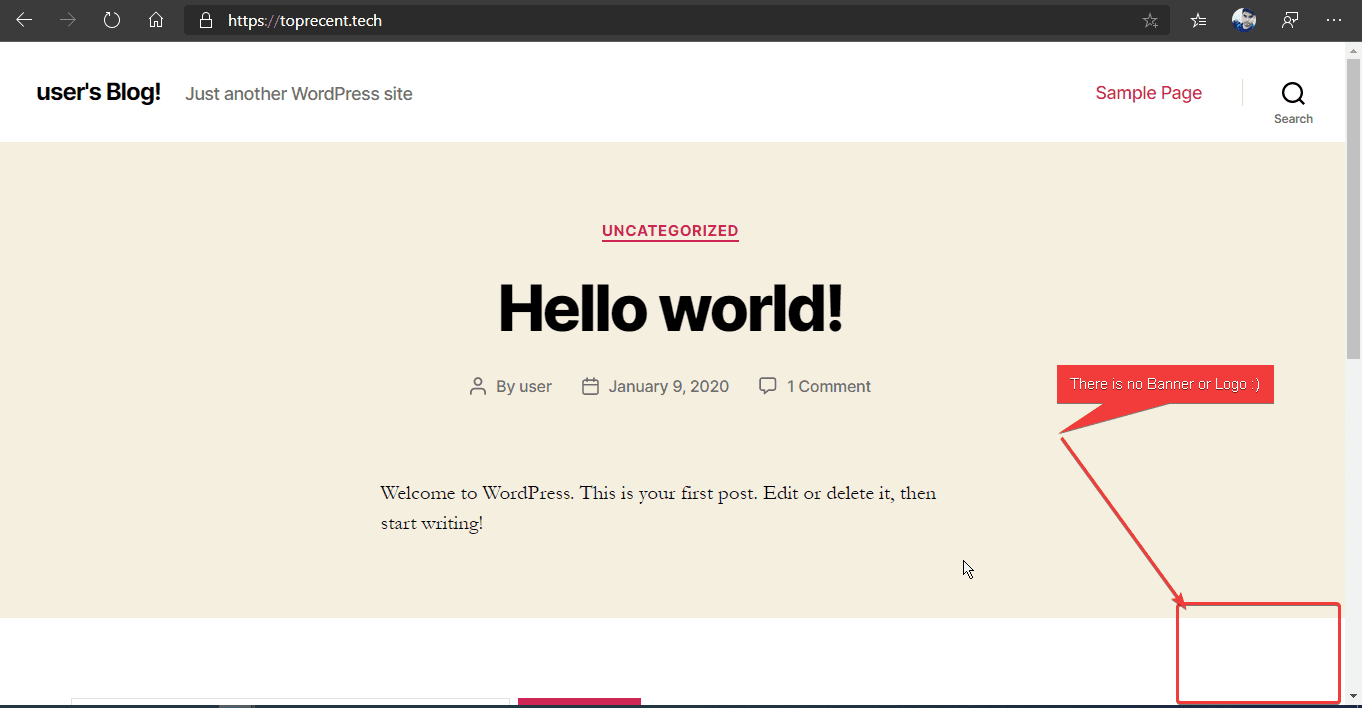Click the scrollbar up arrow
Viewport: 1362px width, 708px height.
point(1354,49)
